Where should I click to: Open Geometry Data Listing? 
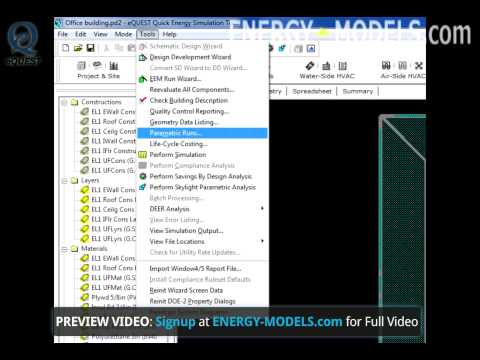(x=202, y=122)
